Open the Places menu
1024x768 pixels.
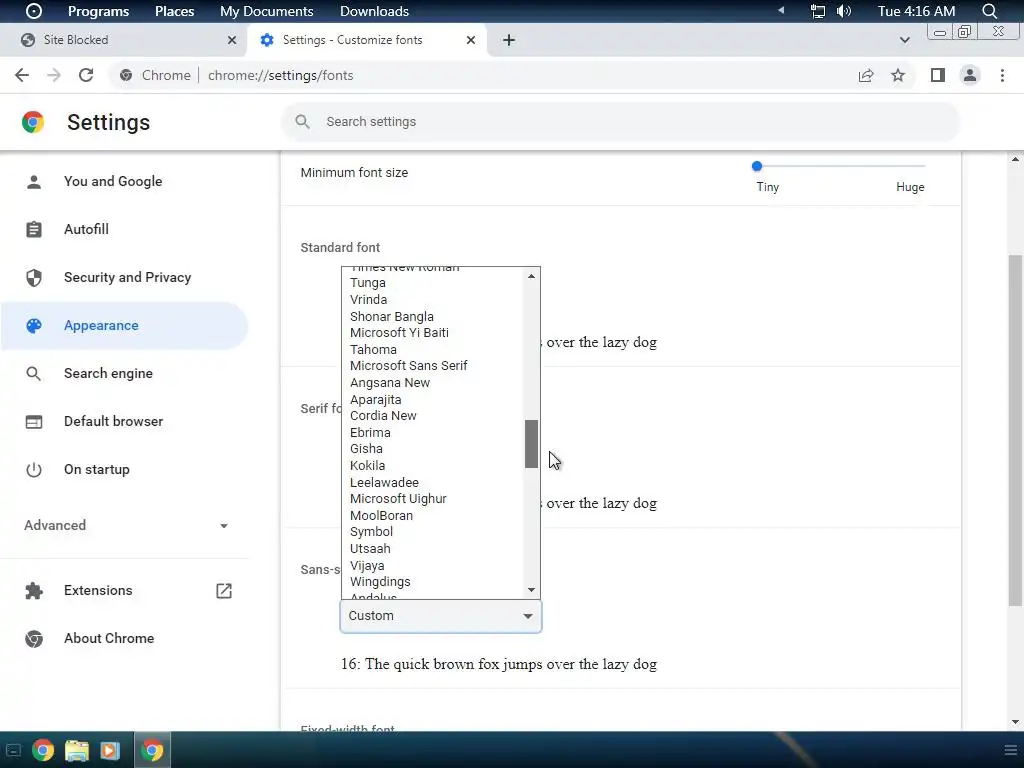click(174, 11)
